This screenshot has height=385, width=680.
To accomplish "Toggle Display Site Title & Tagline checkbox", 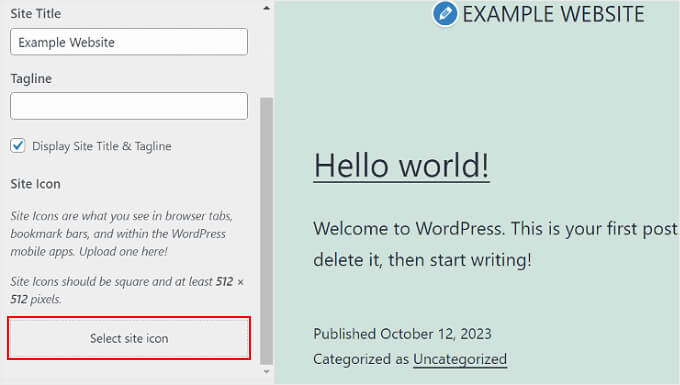I will (18, 146).
